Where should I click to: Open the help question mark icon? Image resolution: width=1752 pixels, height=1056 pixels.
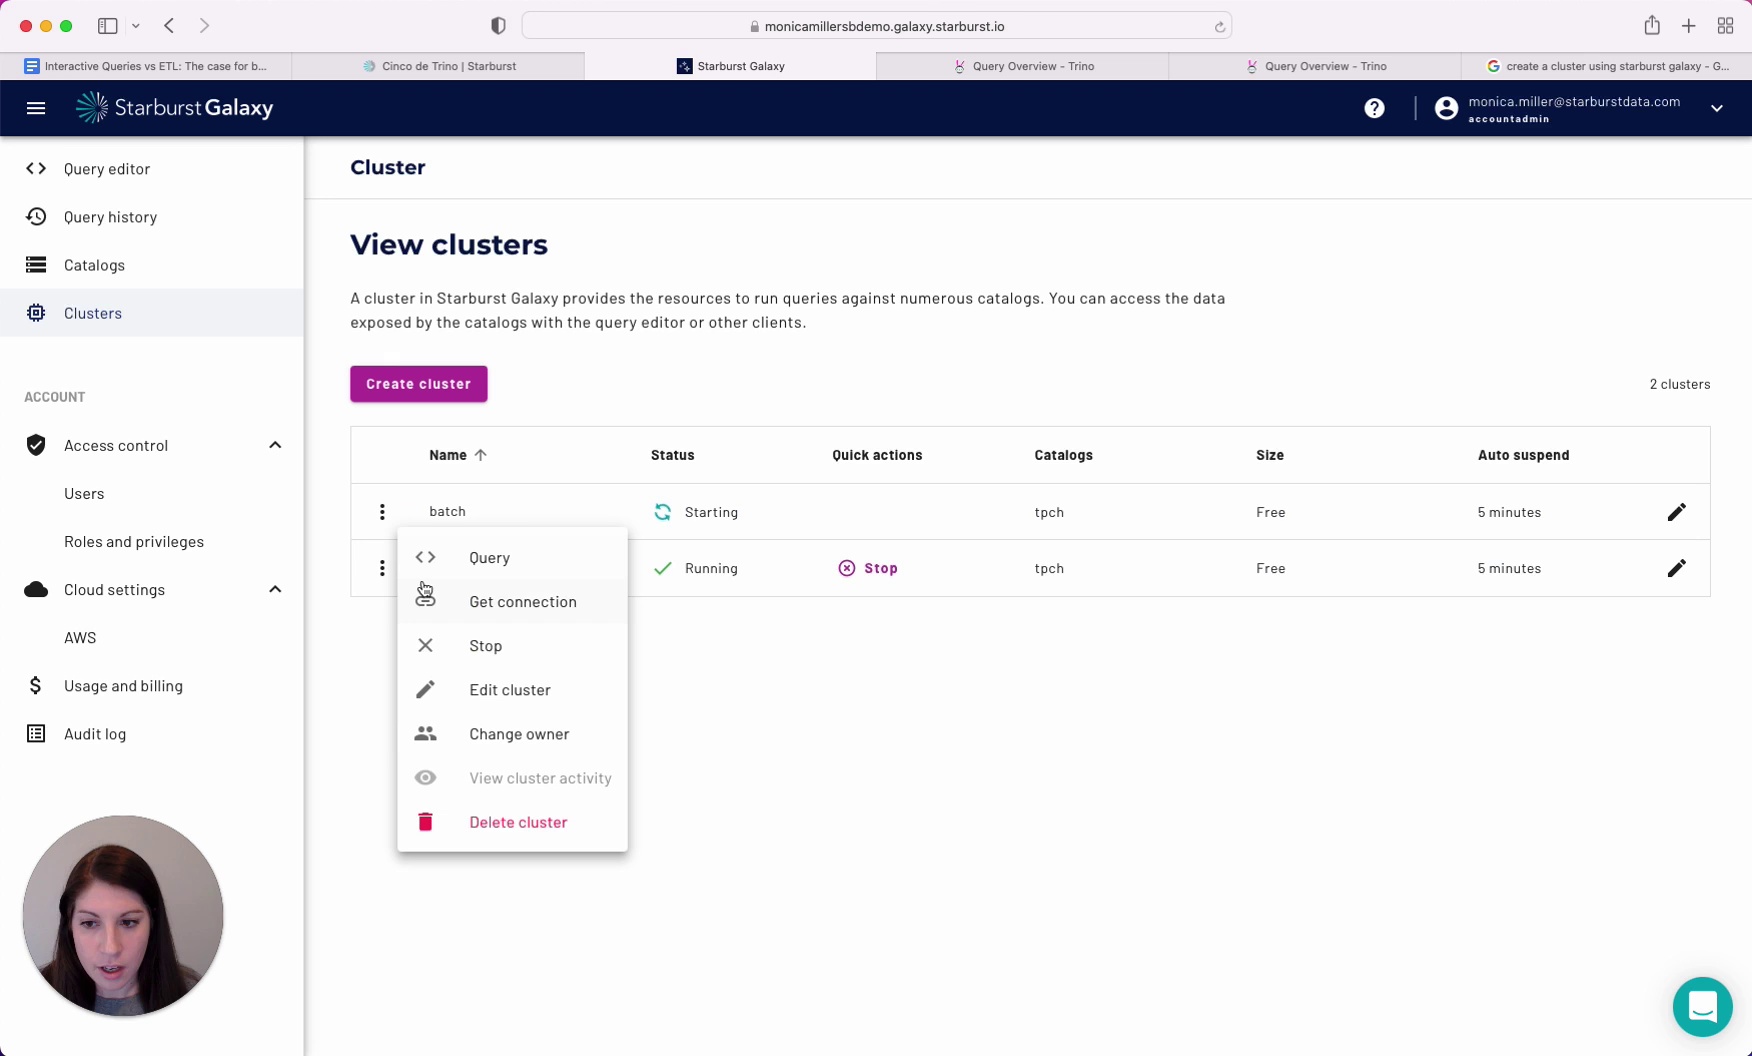point(1374,108)
